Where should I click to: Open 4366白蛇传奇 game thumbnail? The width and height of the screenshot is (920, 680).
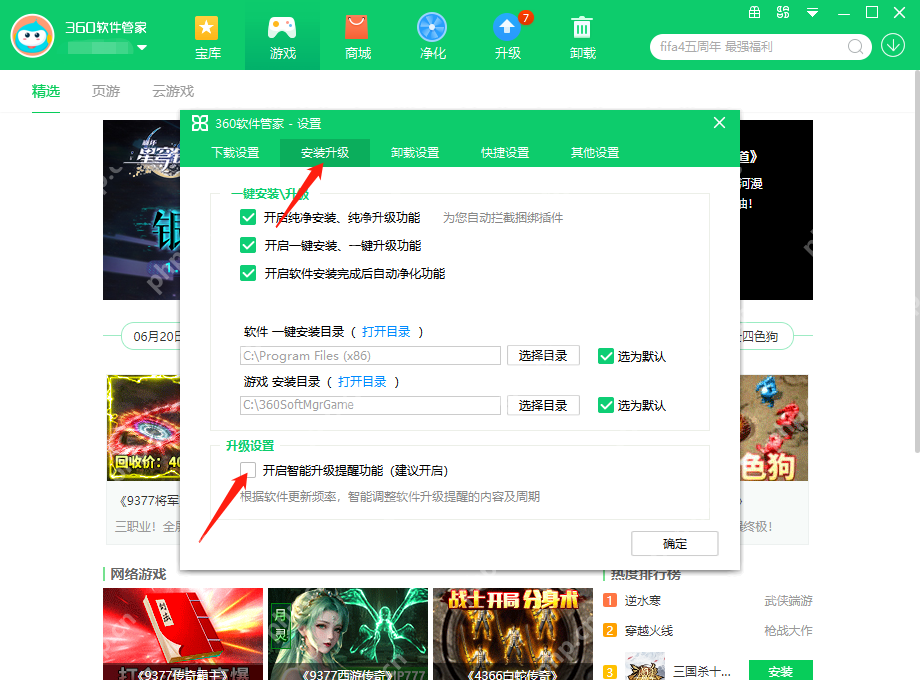tap(513, 634)
